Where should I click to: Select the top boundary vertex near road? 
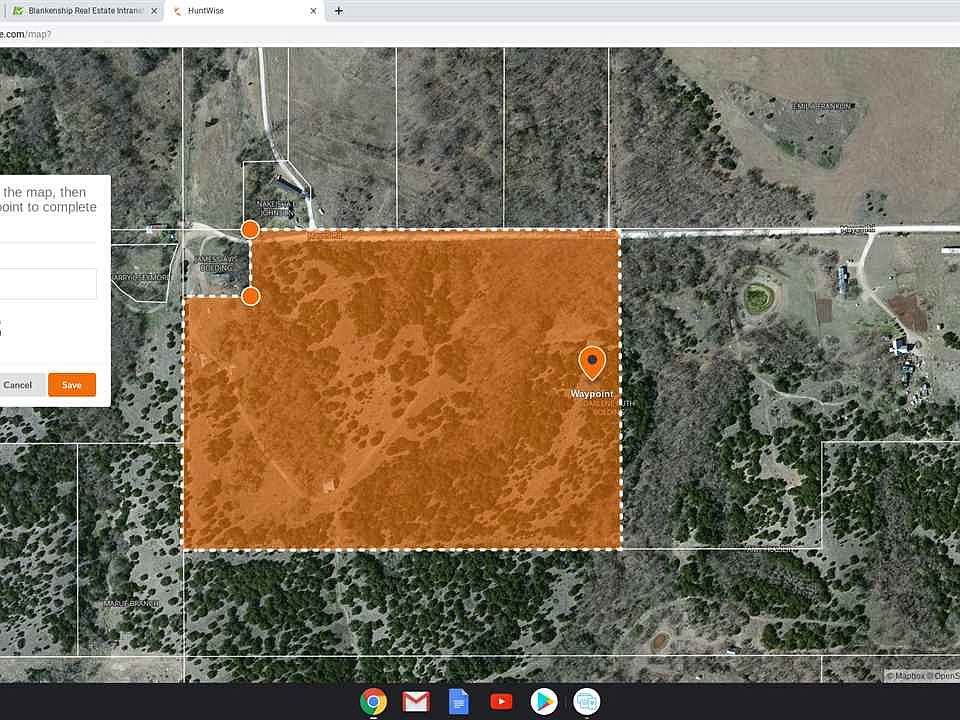pyautogui.click(x=250, y=230)
